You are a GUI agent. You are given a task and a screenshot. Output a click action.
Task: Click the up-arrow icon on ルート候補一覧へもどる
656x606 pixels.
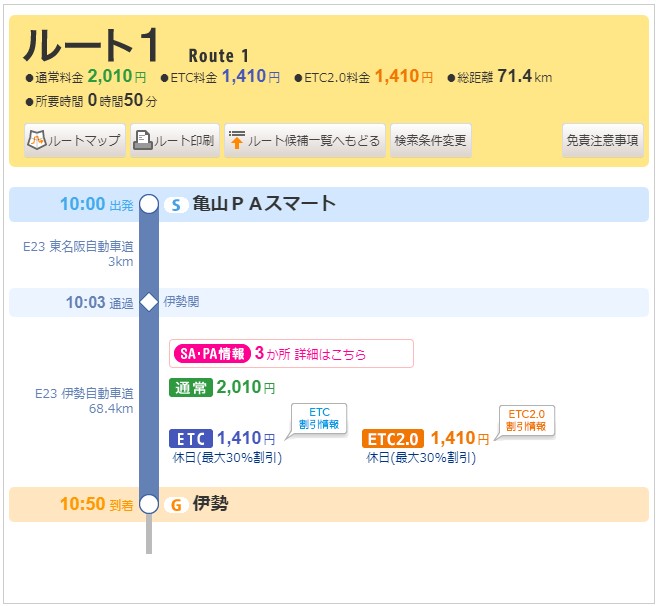pyautogui.click(x=237, y=141)
